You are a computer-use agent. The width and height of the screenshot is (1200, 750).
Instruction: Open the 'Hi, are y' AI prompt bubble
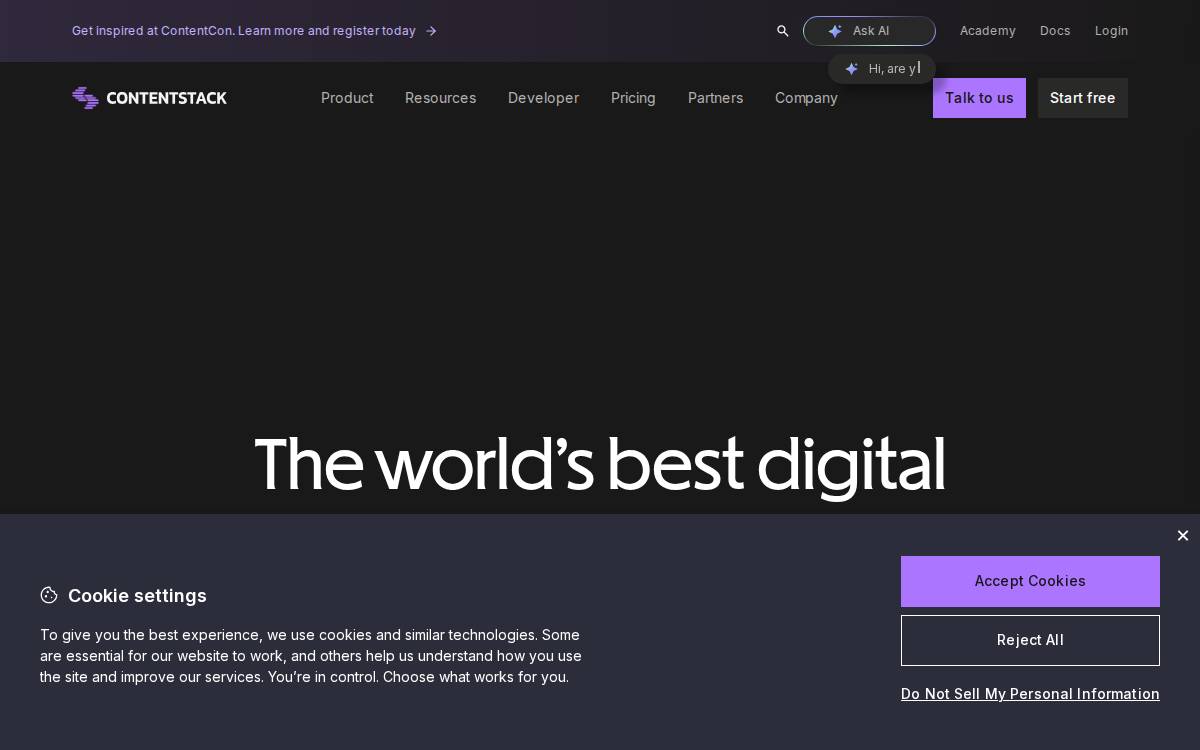pos(882,69)
